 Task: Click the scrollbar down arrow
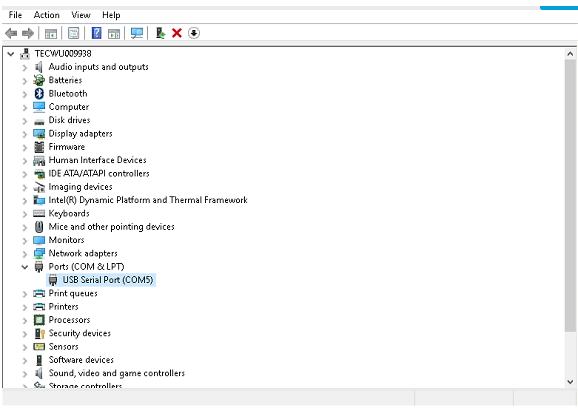tap(570, 382)
